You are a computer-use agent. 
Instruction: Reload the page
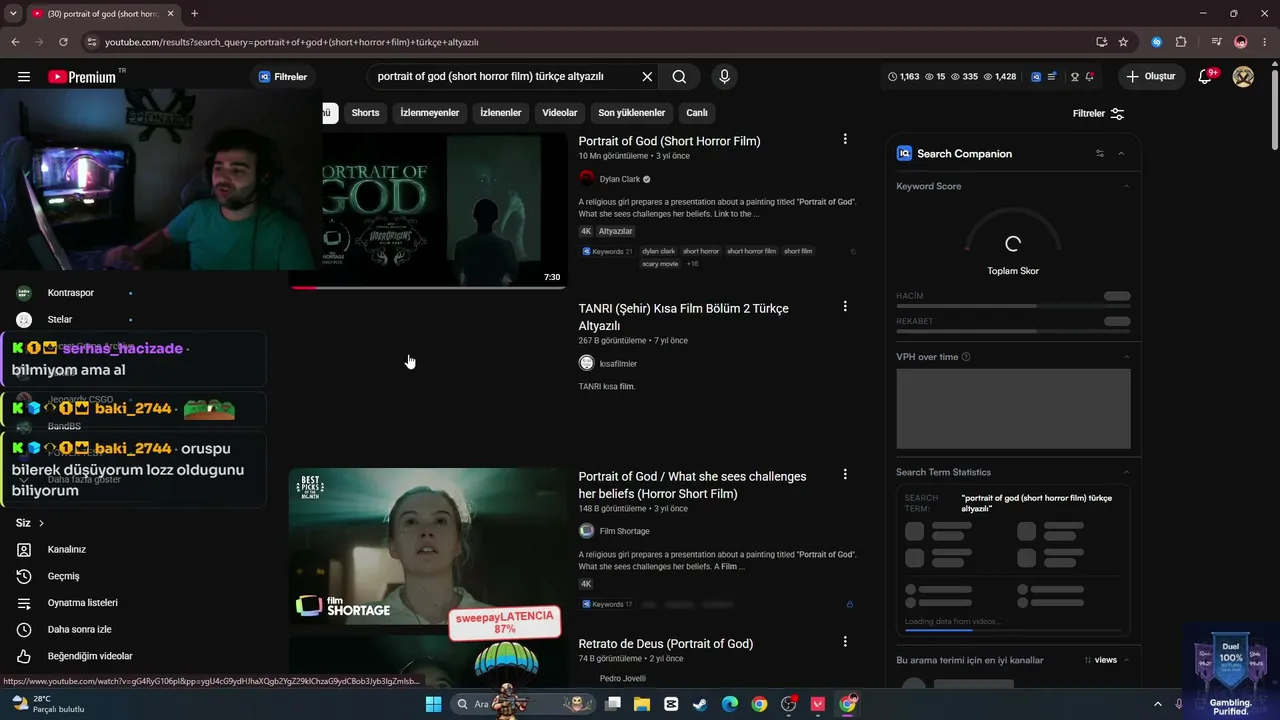63,42
